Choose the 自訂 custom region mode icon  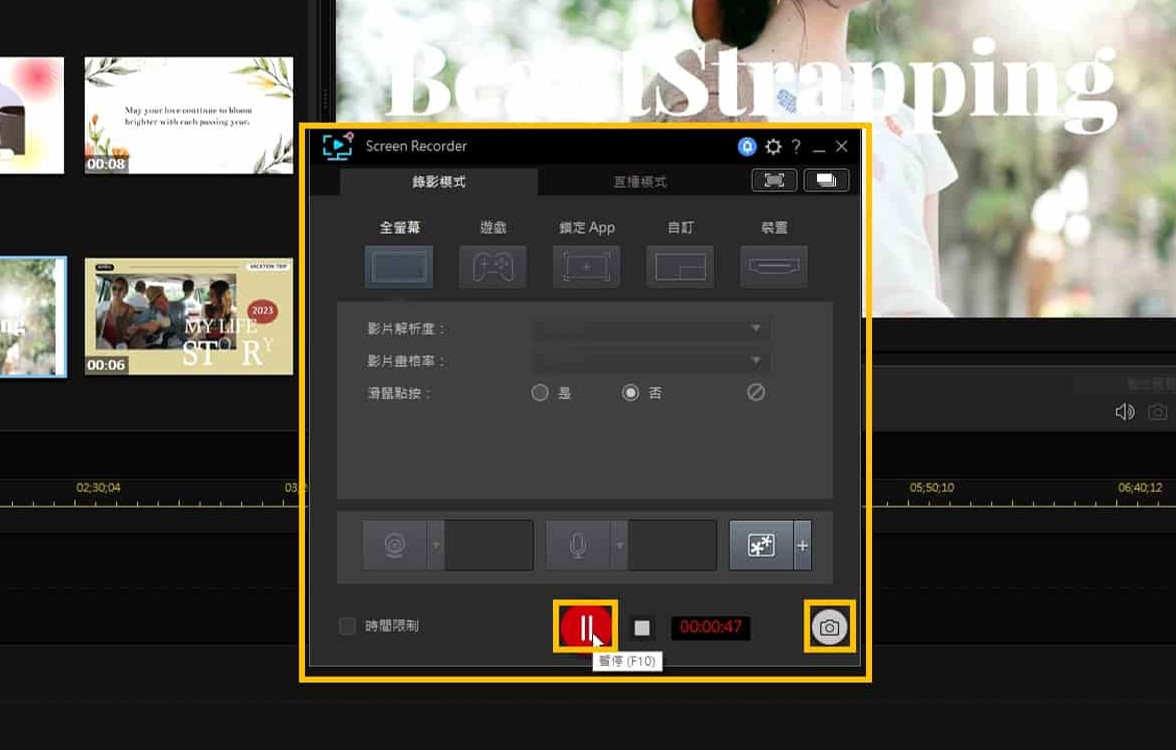[x=680, y=267]
